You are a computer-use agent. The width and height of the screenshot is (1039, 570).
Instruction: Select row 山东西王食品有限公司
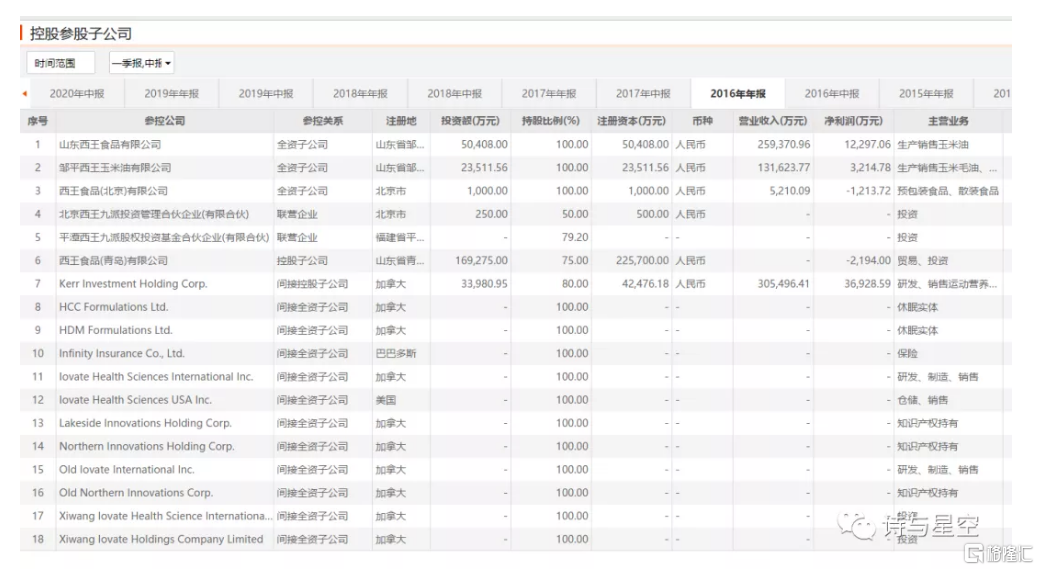(516, 144)
